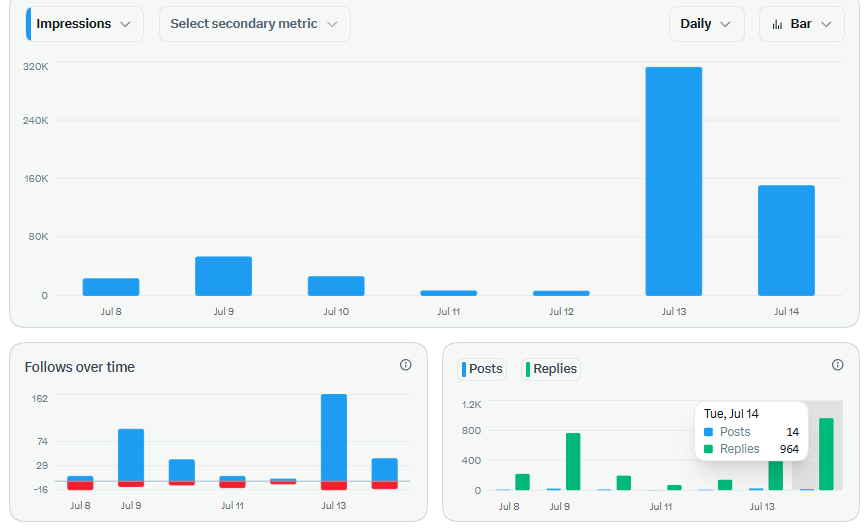Click the Posts 14 tooltip value
Image resolution: width=867 pixels, height=528 pixels.
click(792, 432)
